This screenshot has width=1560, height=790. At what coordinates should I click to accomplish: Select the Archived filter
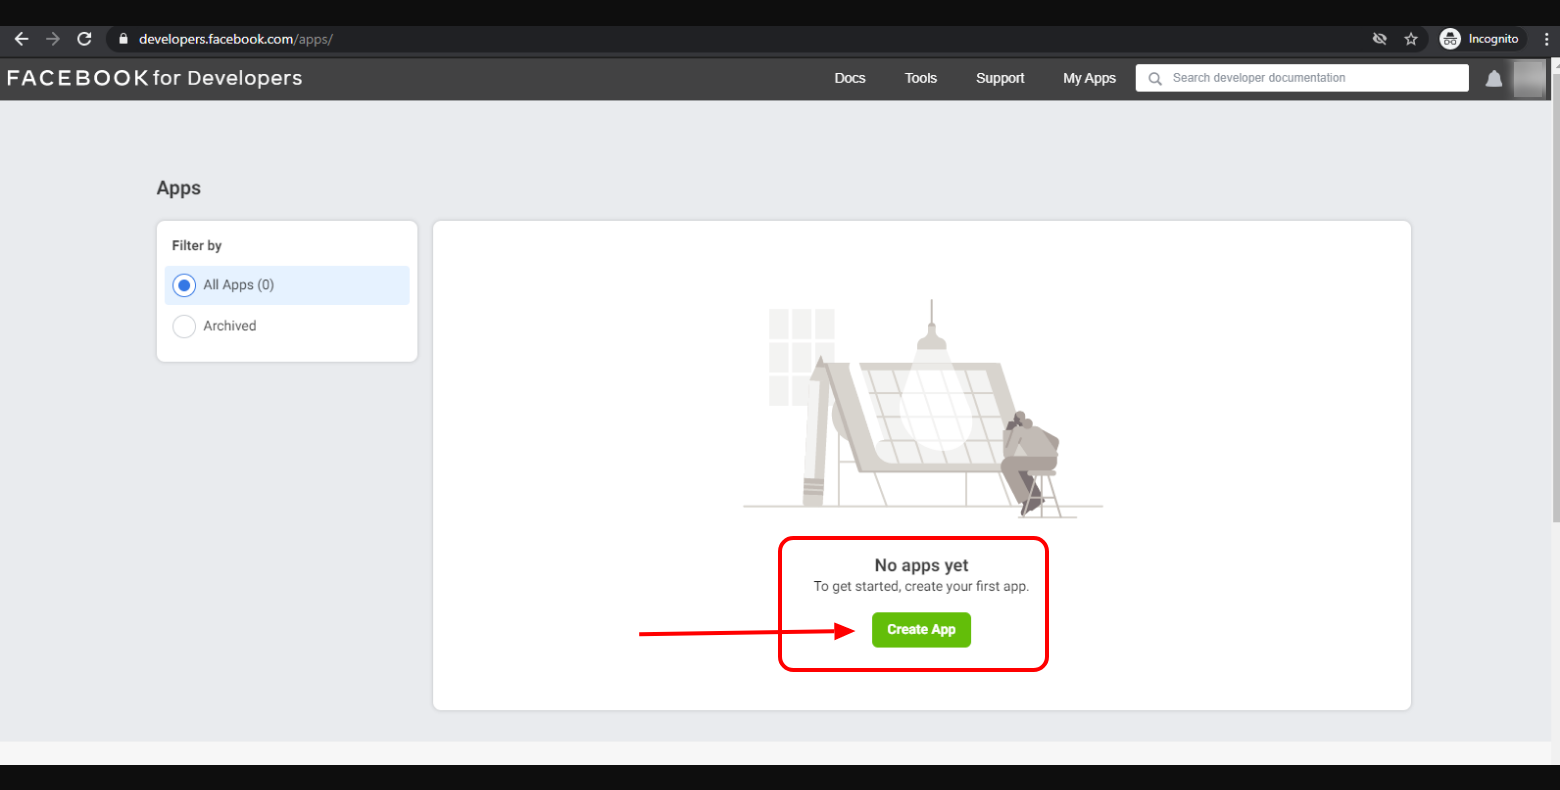pyautogui.click(x=287, y=326)
